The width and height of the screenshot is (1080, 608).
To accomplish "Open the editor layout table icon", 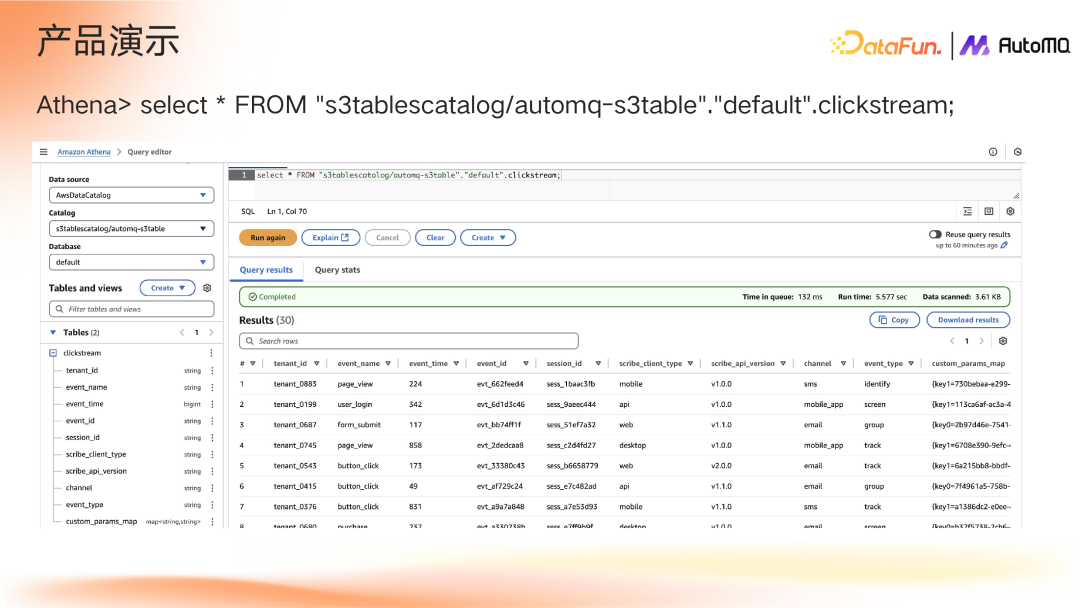I will pyautogui.click(x=989, y=211).
